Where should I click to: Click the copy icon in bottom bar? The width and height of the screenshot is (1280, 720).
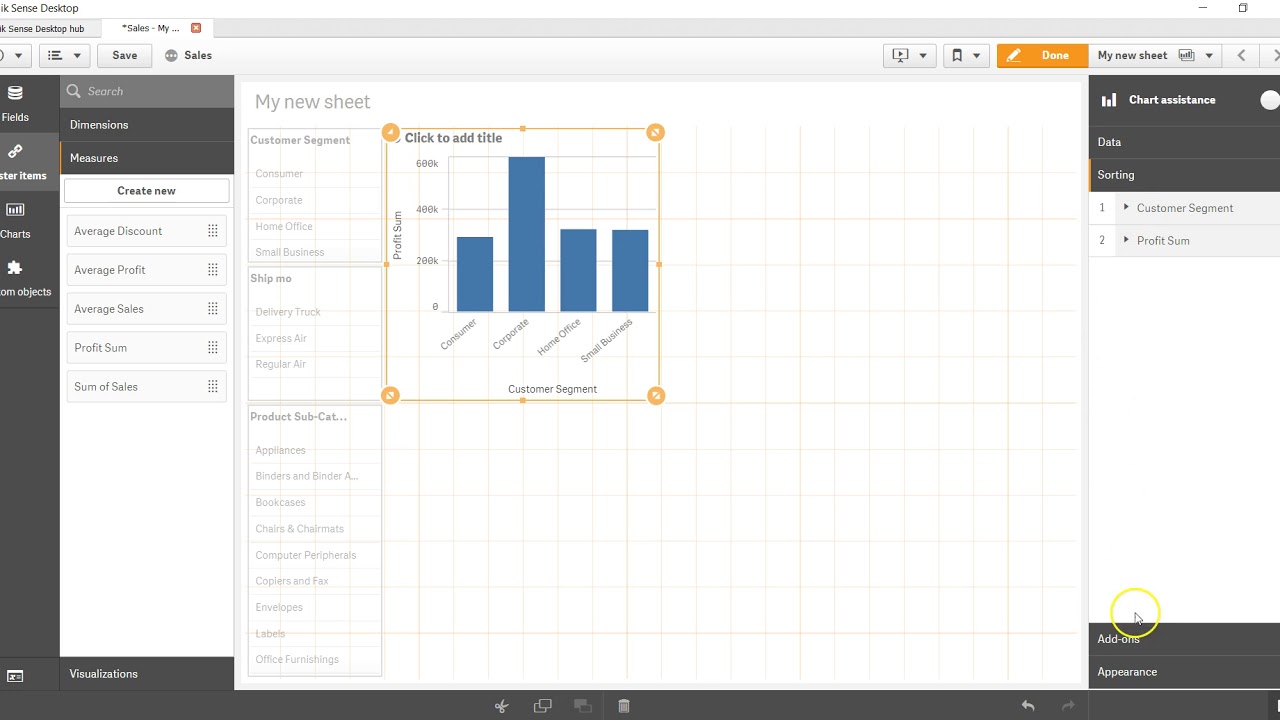[543, 706]
